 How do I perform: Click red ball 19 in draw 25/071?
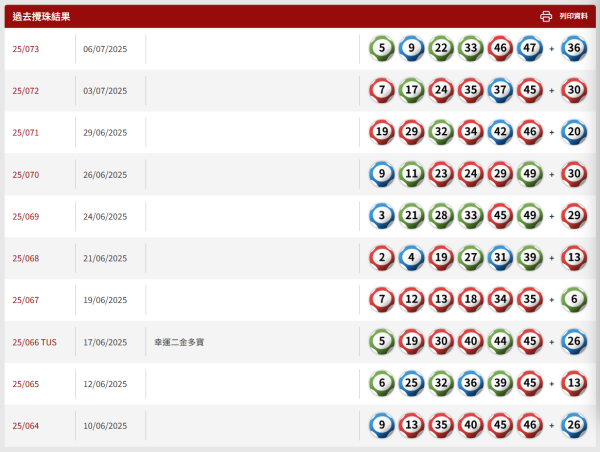pos(382,132)
